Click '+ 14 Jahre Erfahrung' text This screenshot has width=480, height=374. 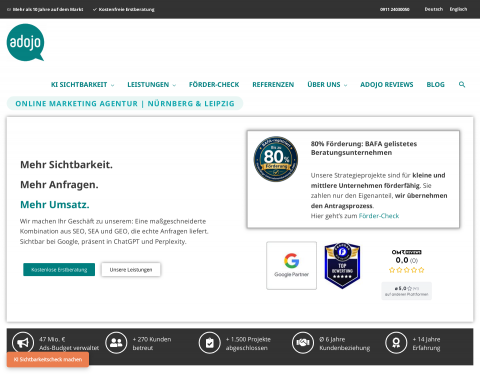pyautogui.click(x=426, y=343)
